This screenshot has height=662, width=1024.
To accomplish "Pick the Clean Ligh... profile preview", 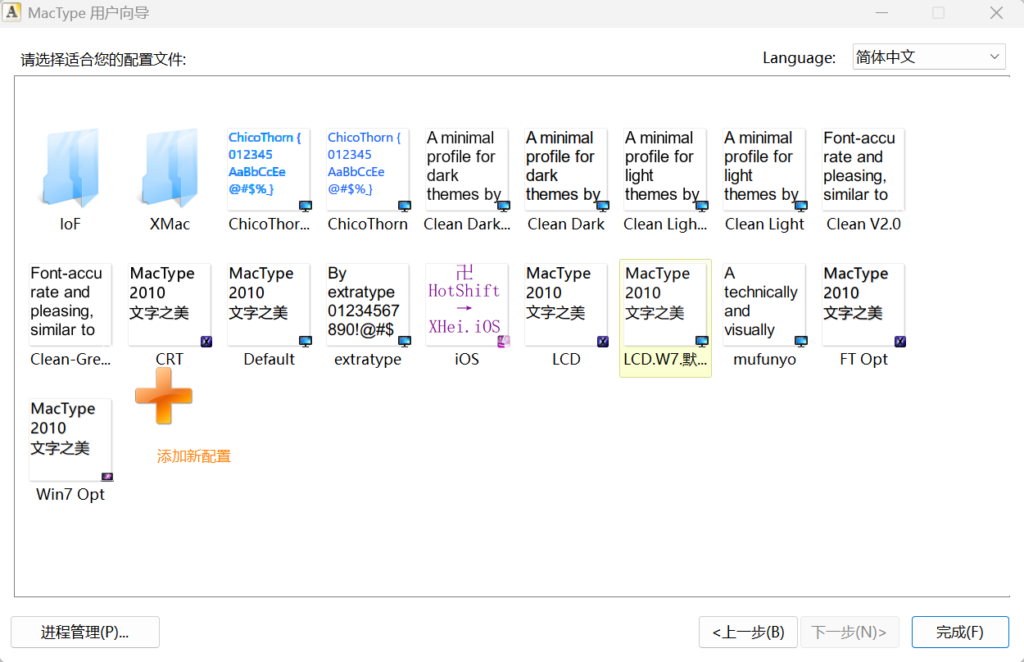I will pyautogui.click(x=665, y=170).
